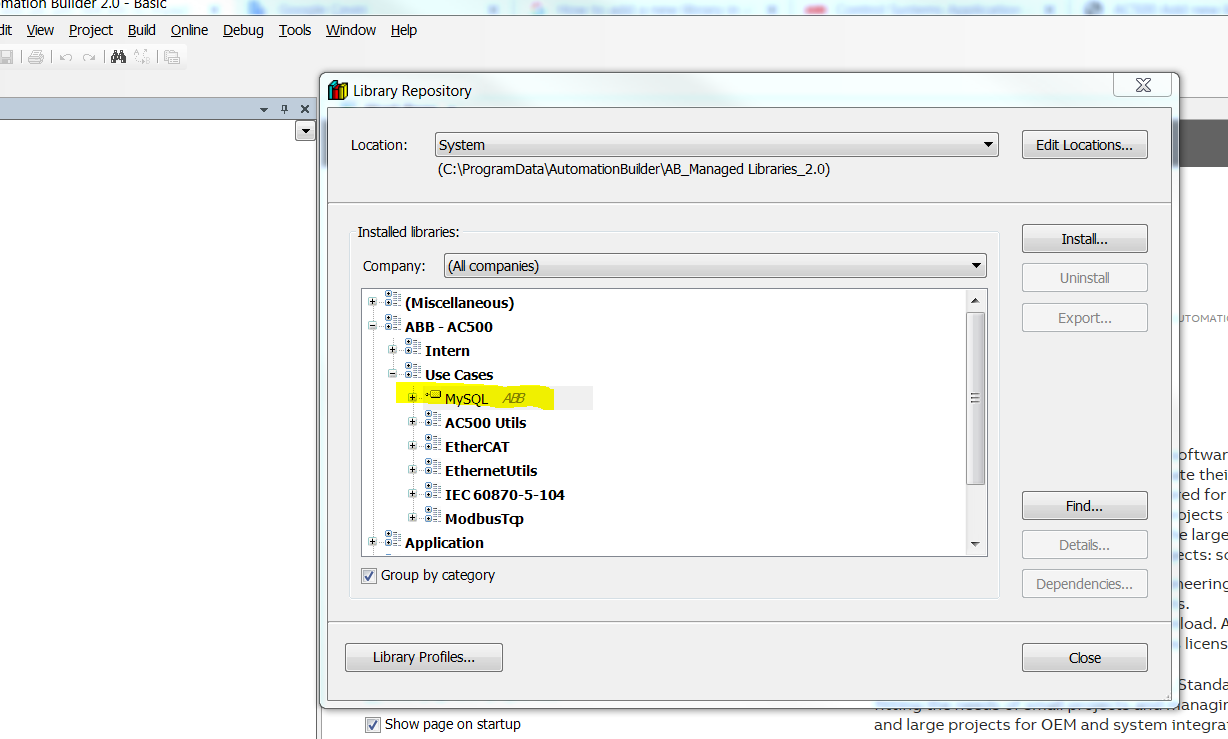Collapse the ABB - AC500 tree node
This screenshot has width=1228, height=739.
372,326
